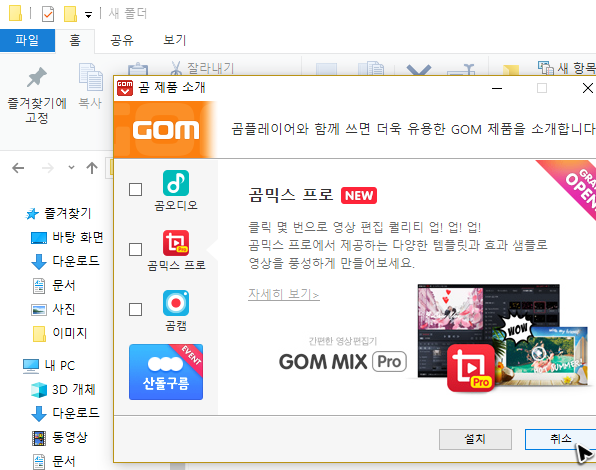Select the 곰캠 recorder icon
The height and width of the screenshot is (470, 596).
click(x=176, y=303)
